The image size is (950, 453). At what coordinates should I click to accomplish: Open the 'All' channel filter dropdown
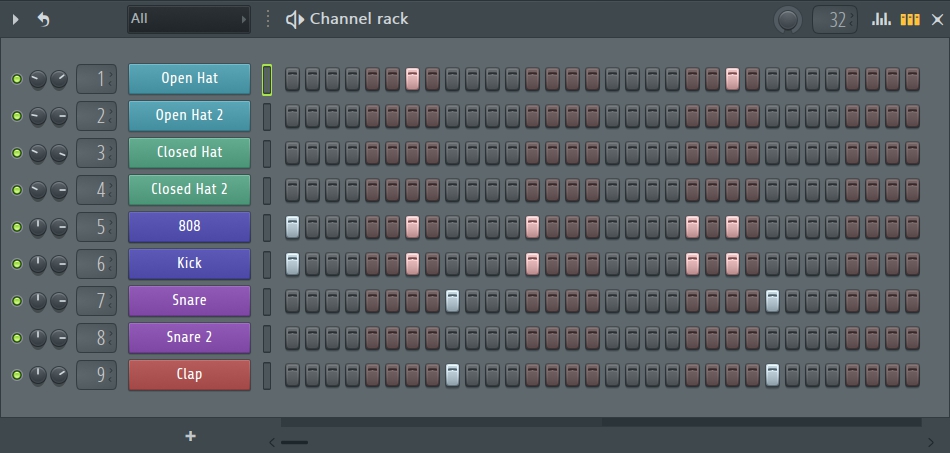click(189, 19)
